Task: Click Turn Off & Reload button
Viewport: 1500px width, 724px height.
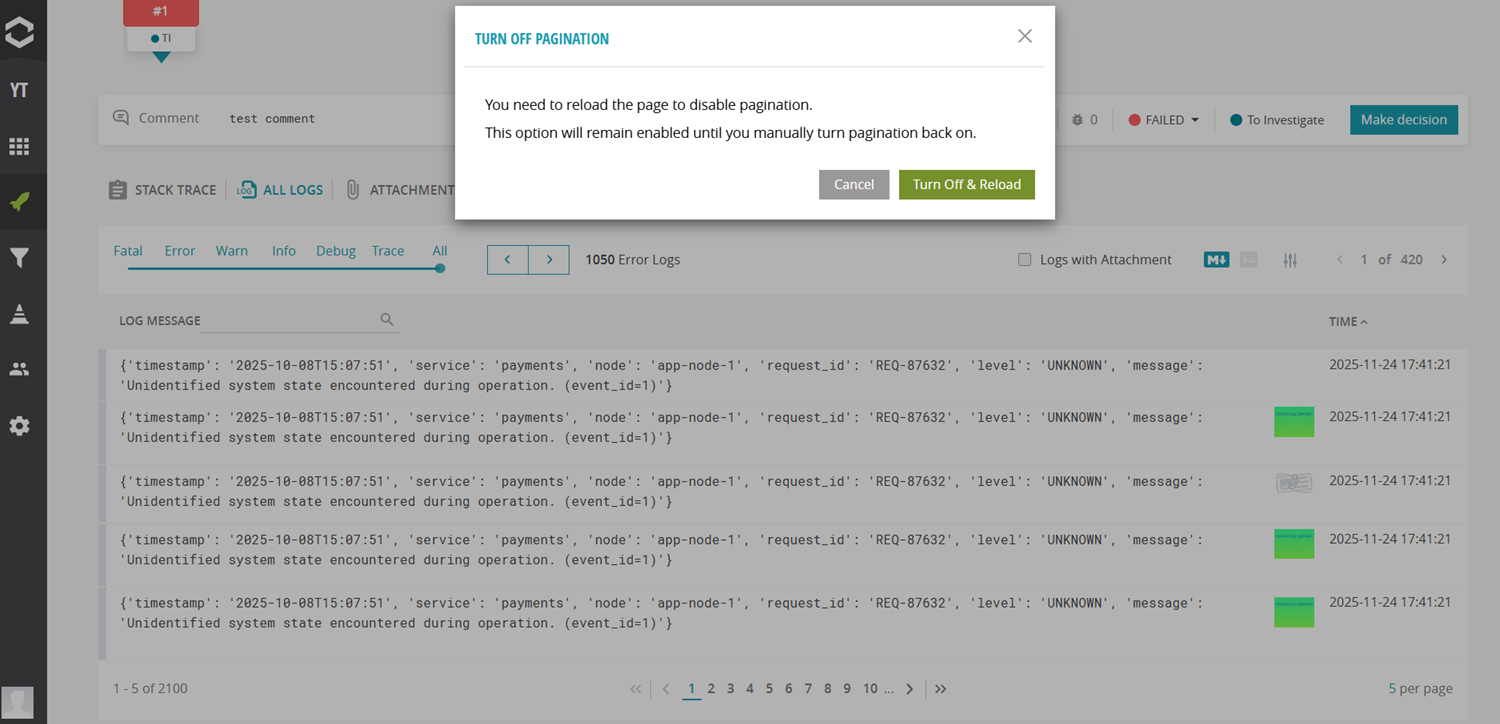Action: [967, 184]
